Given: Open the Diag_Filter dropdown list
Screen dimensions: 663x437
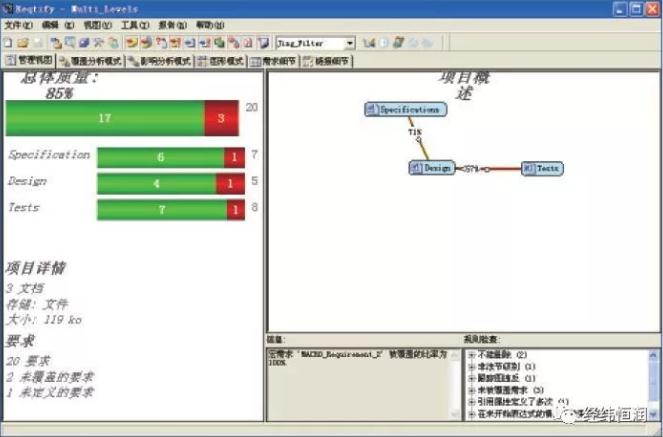Looking at the screenshot, I should click(x=350, y=43).
